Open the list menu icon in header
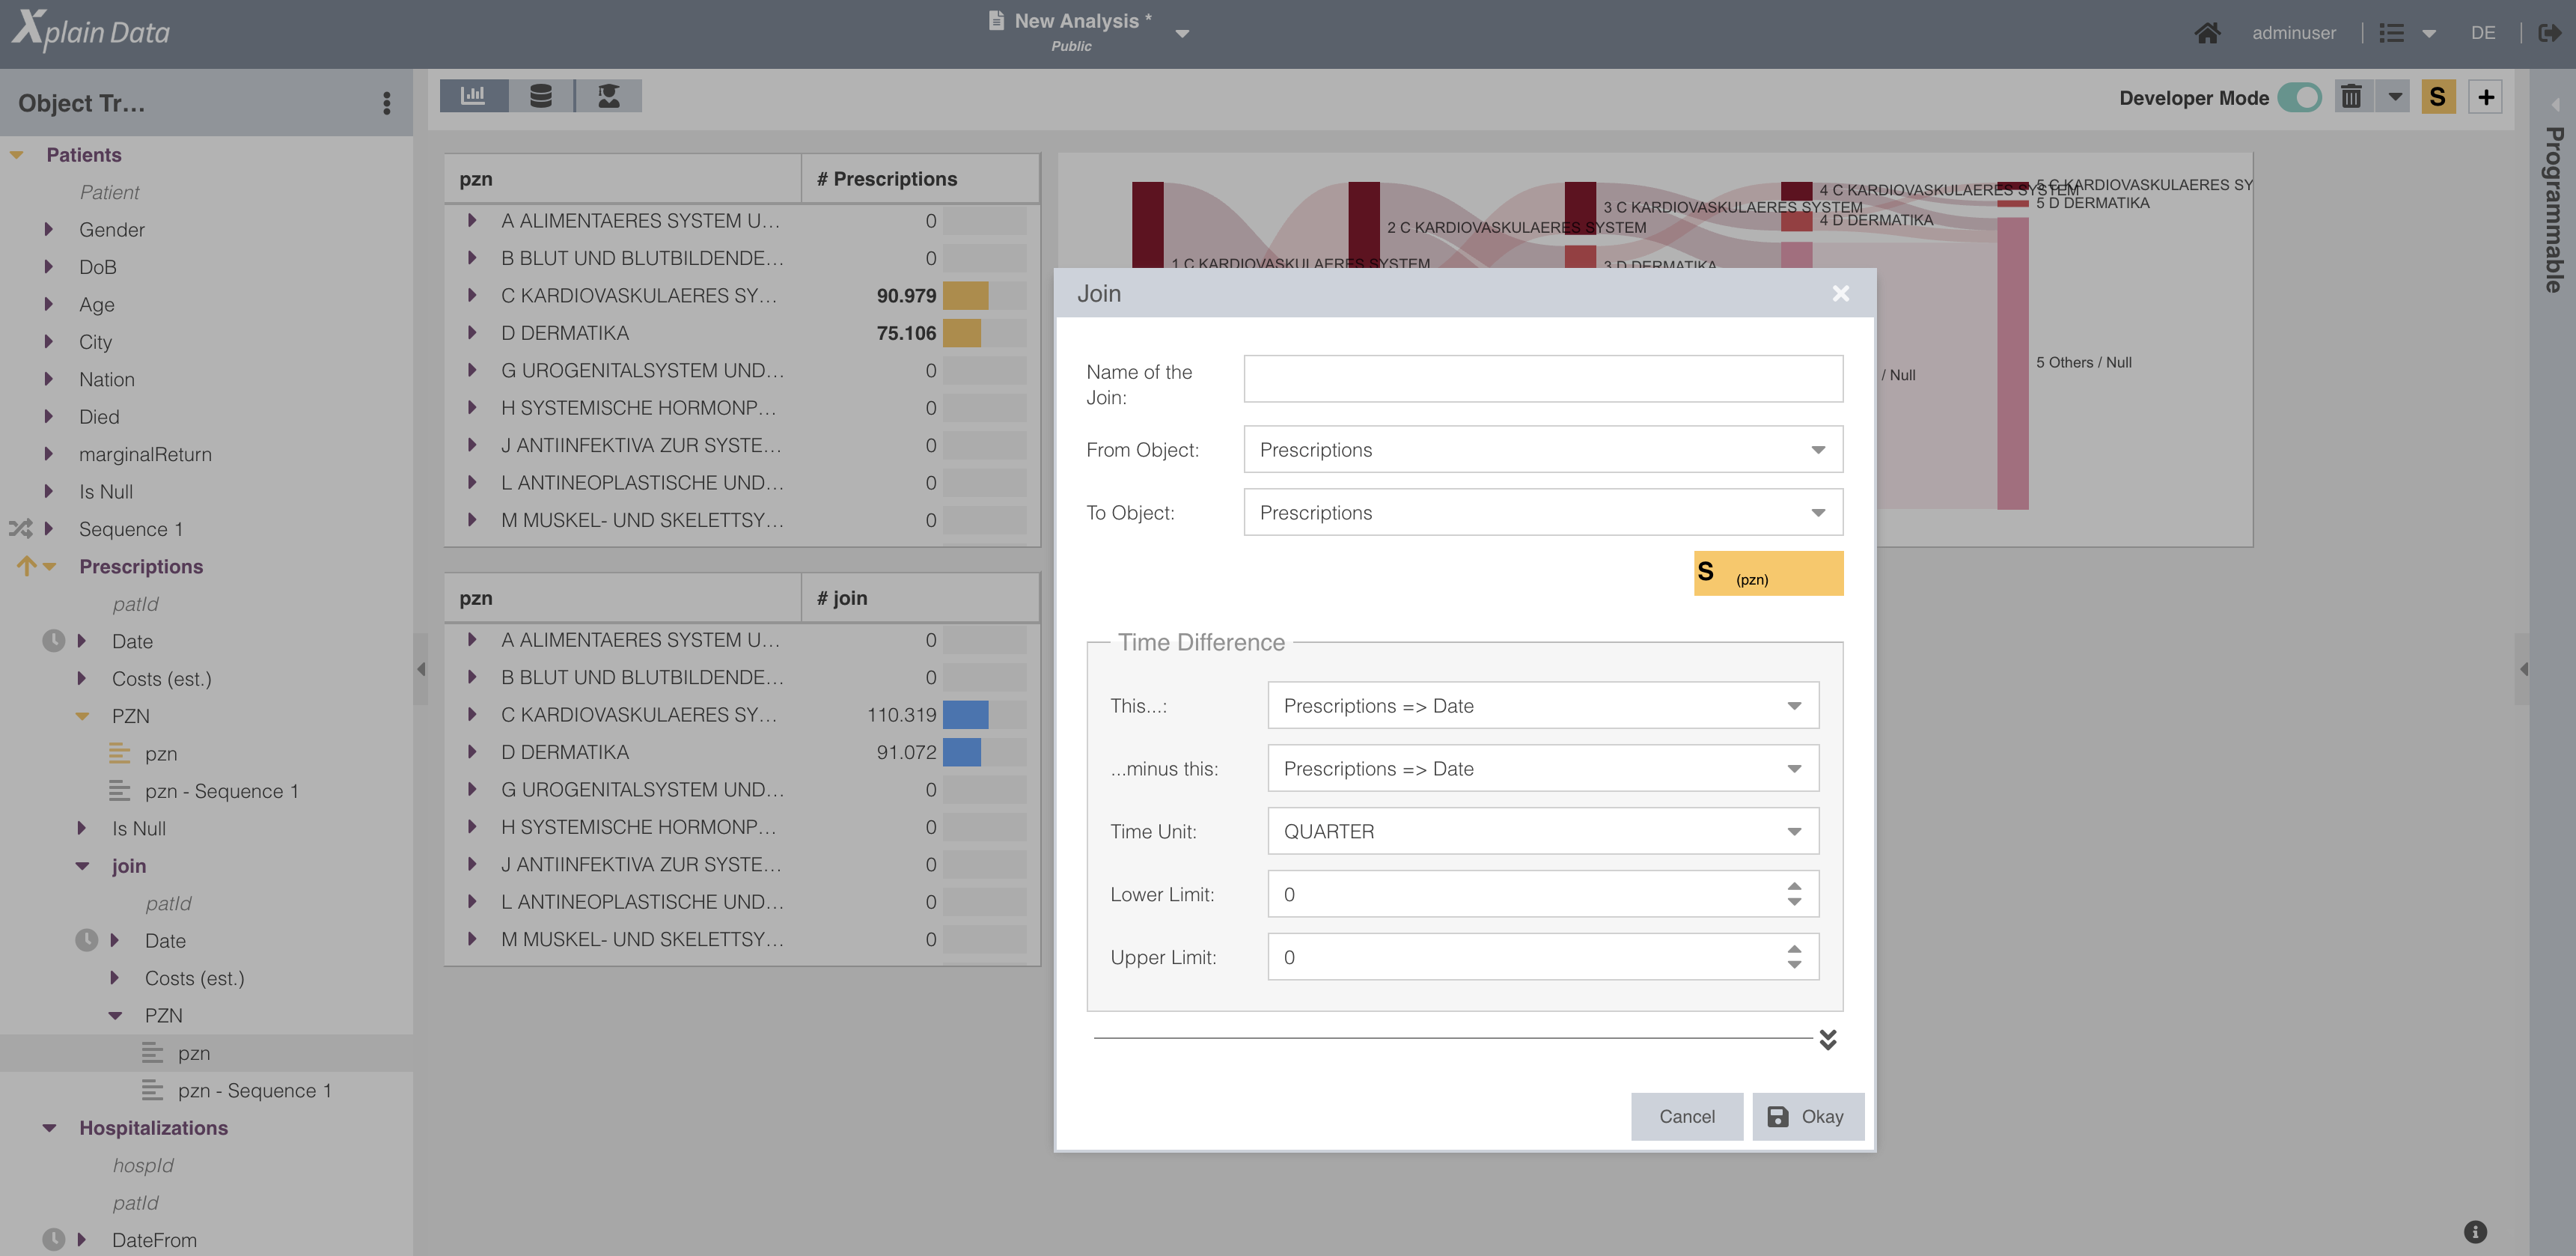This screenshot has width=2576, height=1256. [2392, 33]
